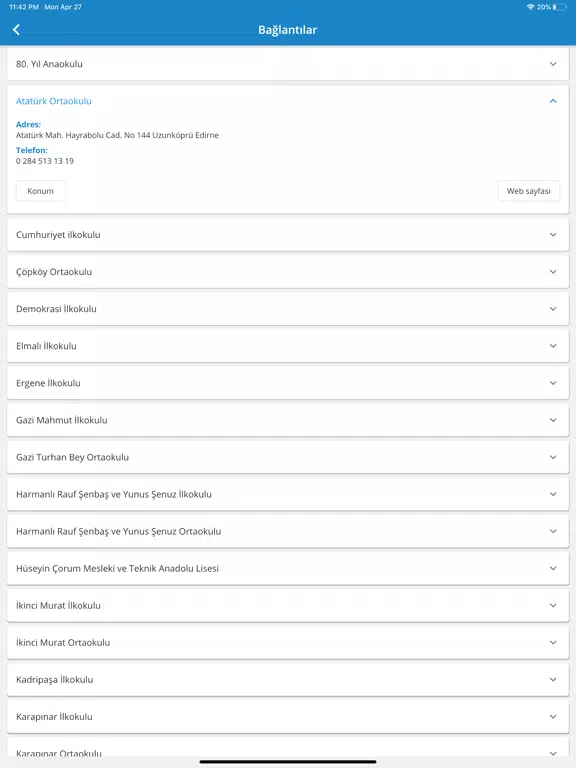Image resolution: width=576 pixels, height=768 pixels.
Task: Open Hüseyin Çorum Mesleki ve Teknik Anadolu Lisesi
Action: pos(288,569)
